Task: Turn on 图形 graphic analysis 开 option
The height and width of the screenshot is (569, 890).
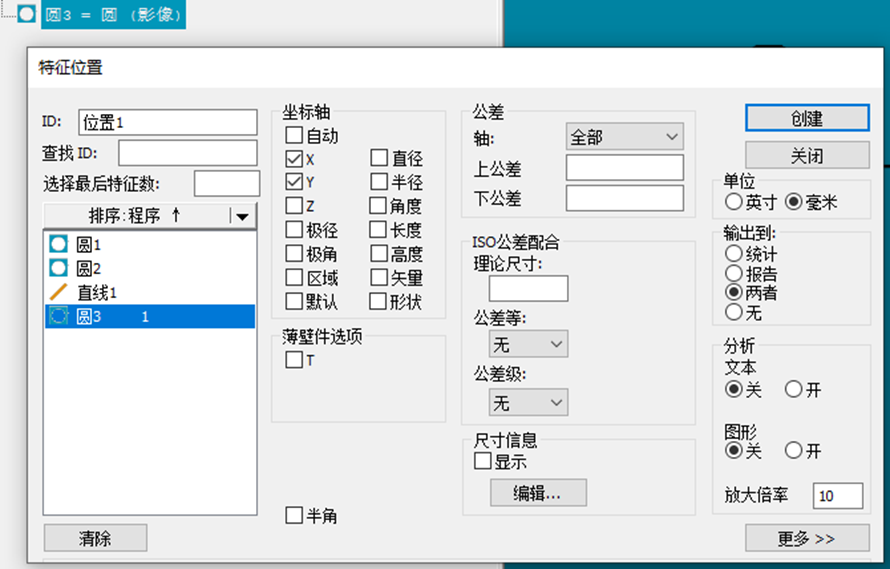Action: tap(794, 451)
